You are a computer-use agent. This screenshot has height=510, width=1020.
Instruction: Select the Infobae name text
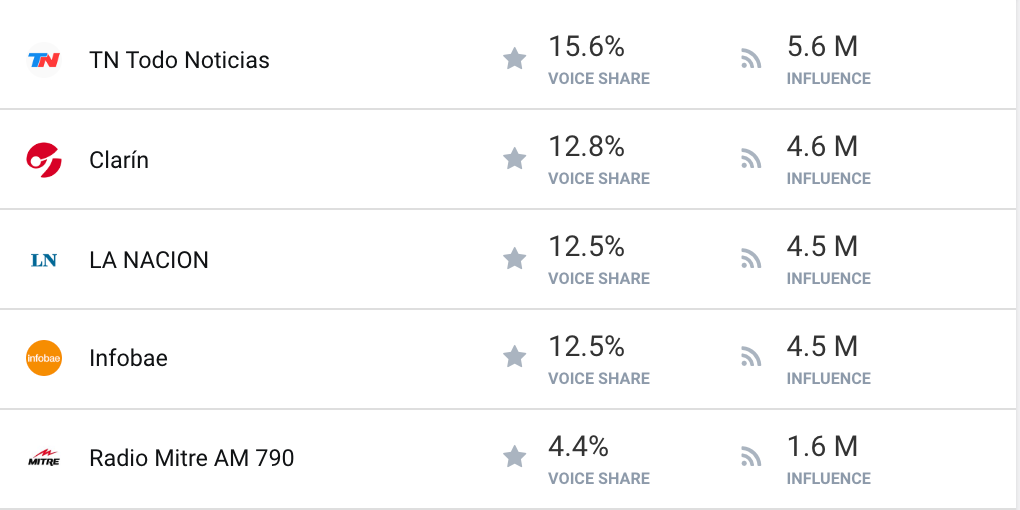tap(128, 358)
